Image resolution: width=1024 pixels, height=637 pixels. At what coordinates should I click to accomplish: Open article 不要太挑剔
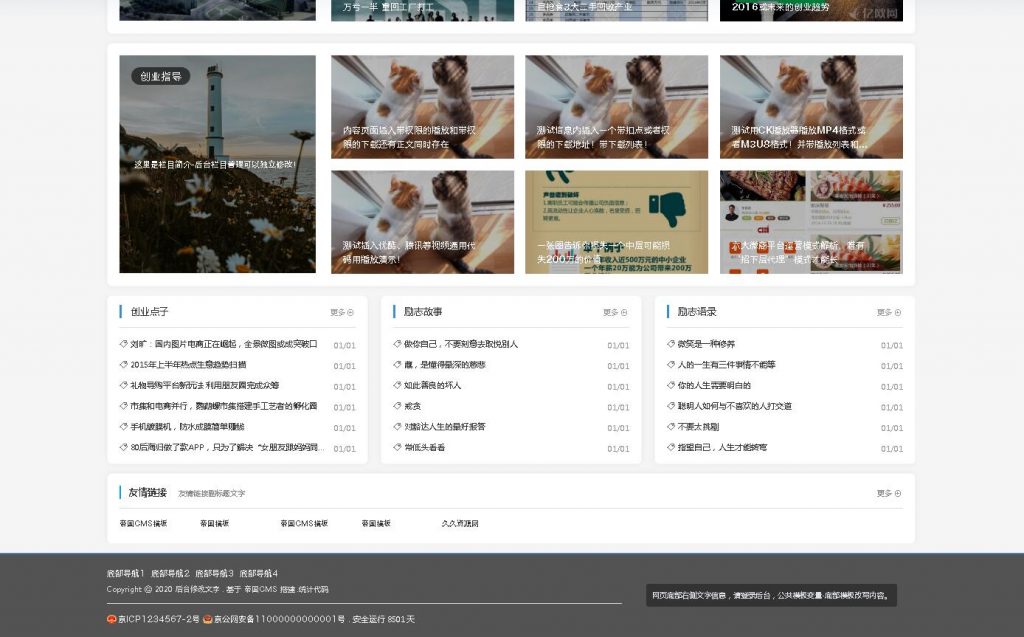point(698,427)
